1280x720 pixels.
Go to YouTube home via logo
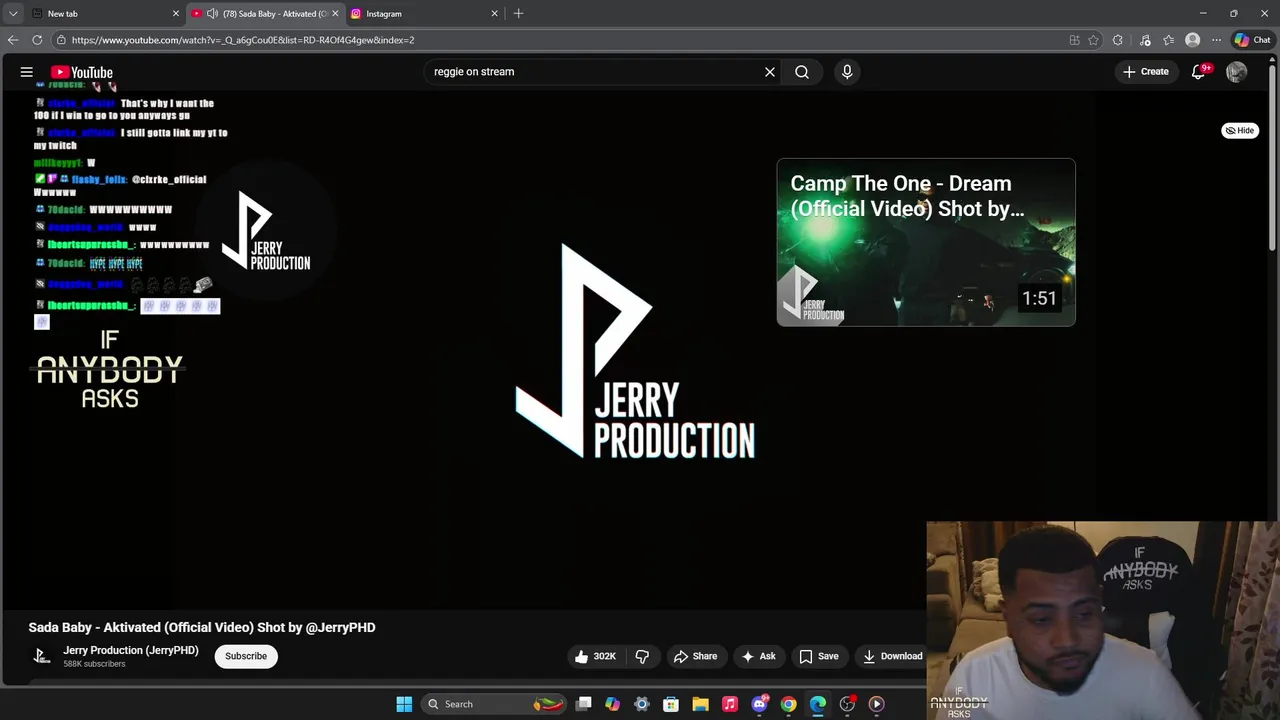coord(81,72)
